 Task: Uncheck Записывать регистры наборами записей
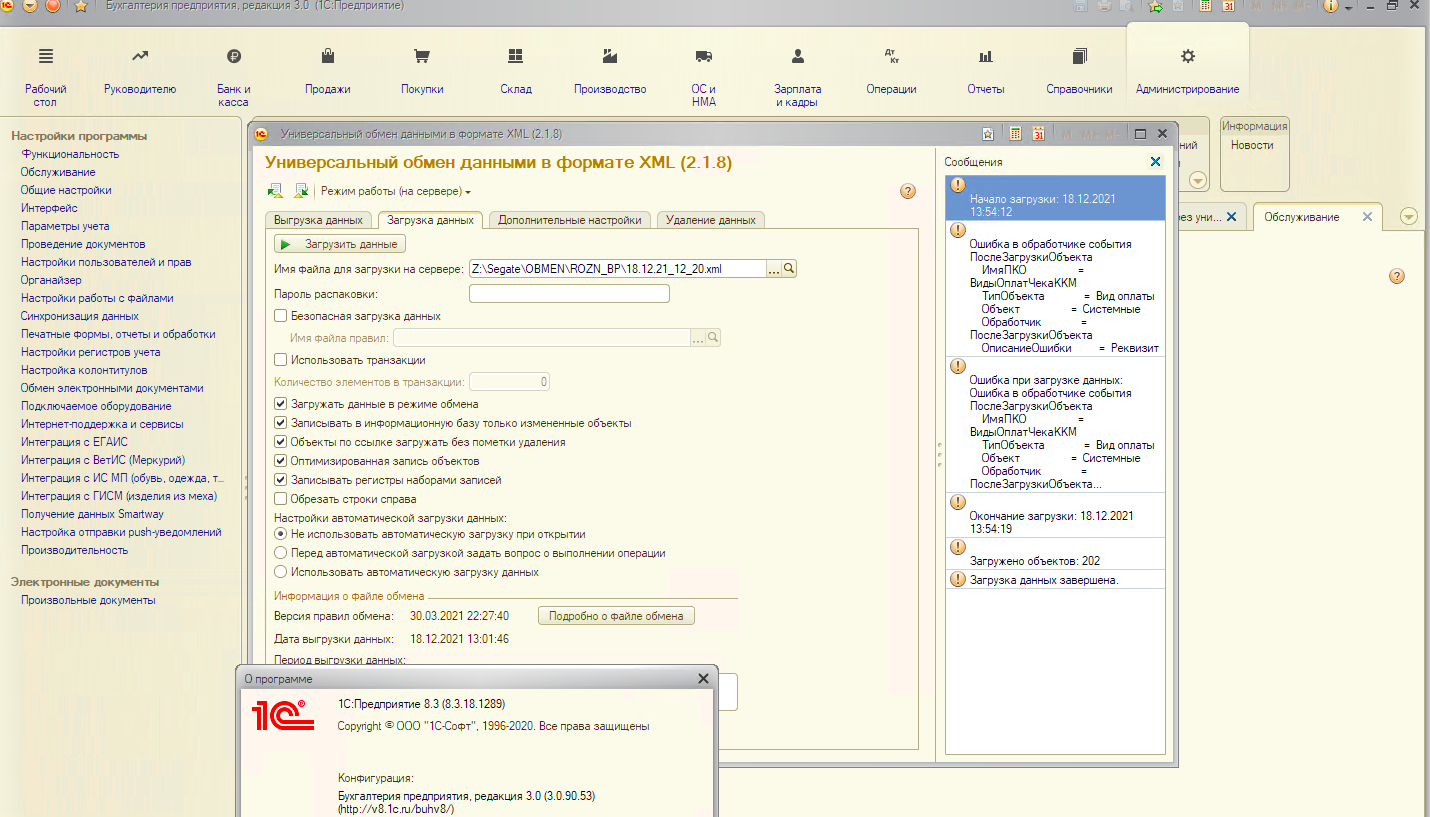(x=281, y=480)
